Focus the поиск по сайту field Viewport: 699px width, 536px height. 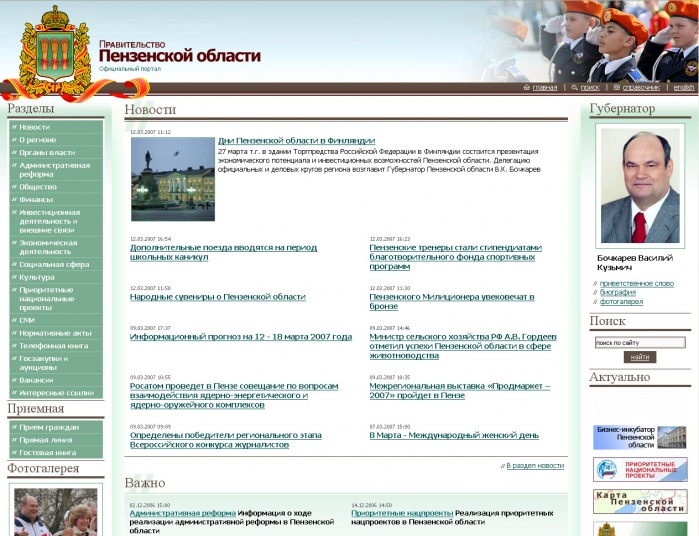[x=640, y=342]
